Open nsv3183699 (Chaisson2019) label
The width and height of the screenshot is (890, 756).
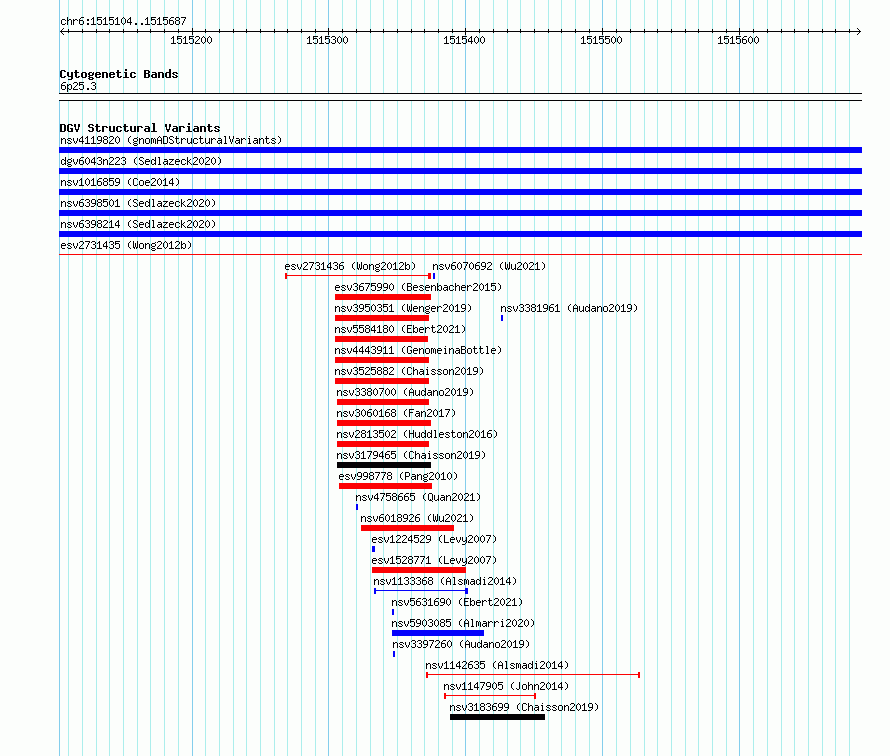524,707
